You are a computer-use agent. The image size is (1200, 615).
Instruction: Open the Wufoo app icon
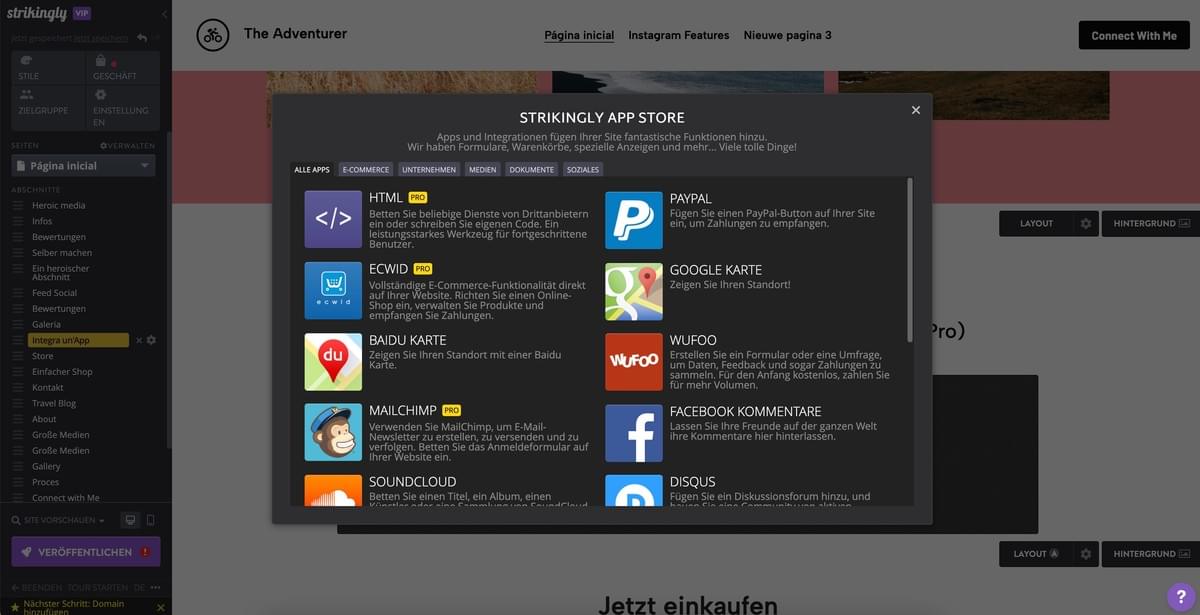pos(634,361)
